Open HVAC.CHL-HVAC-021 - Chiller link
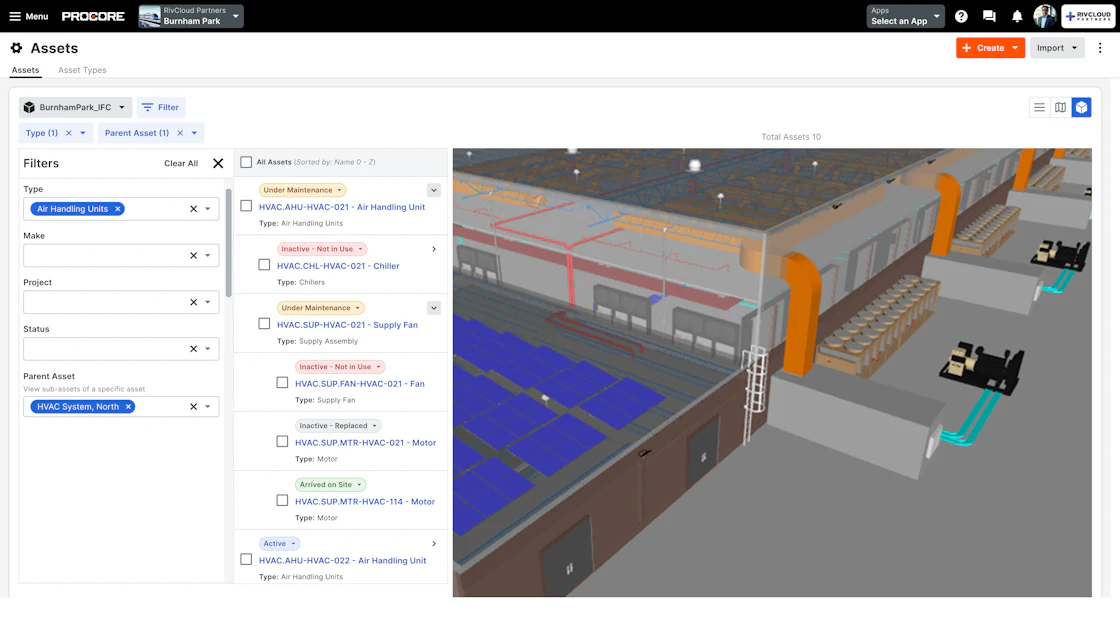This screenshot has width=1120, height=630. click(x=338, y=266)
